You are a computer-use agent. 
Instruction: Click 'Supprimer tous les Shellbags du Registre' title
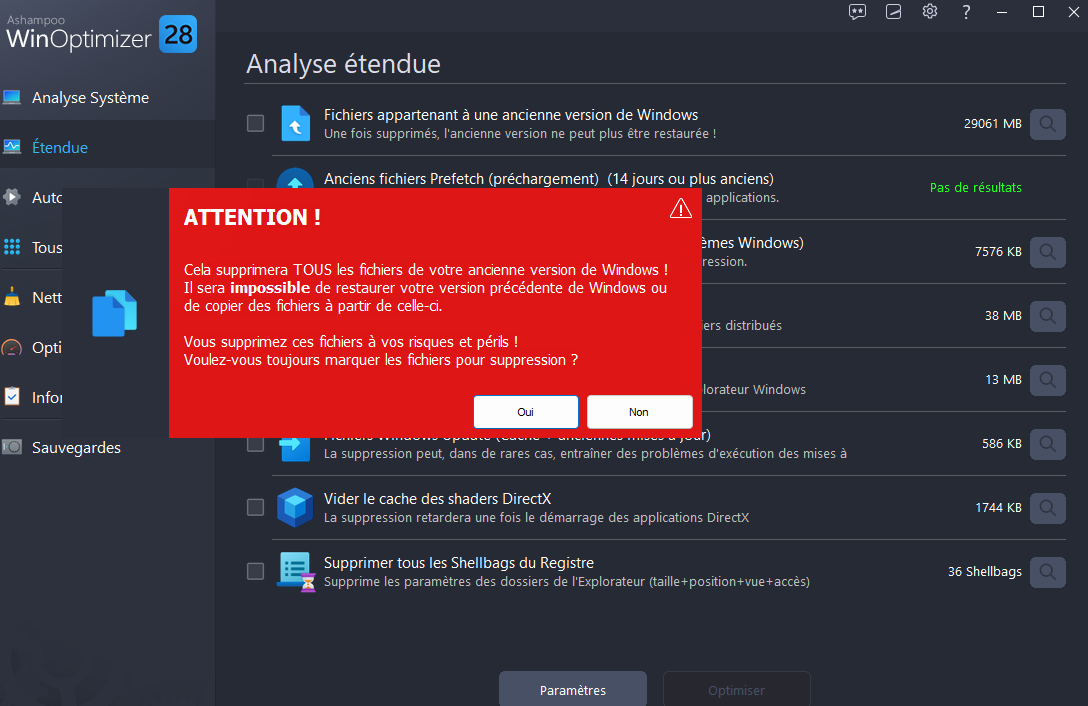pyautogui.click(x=459, y=562)
